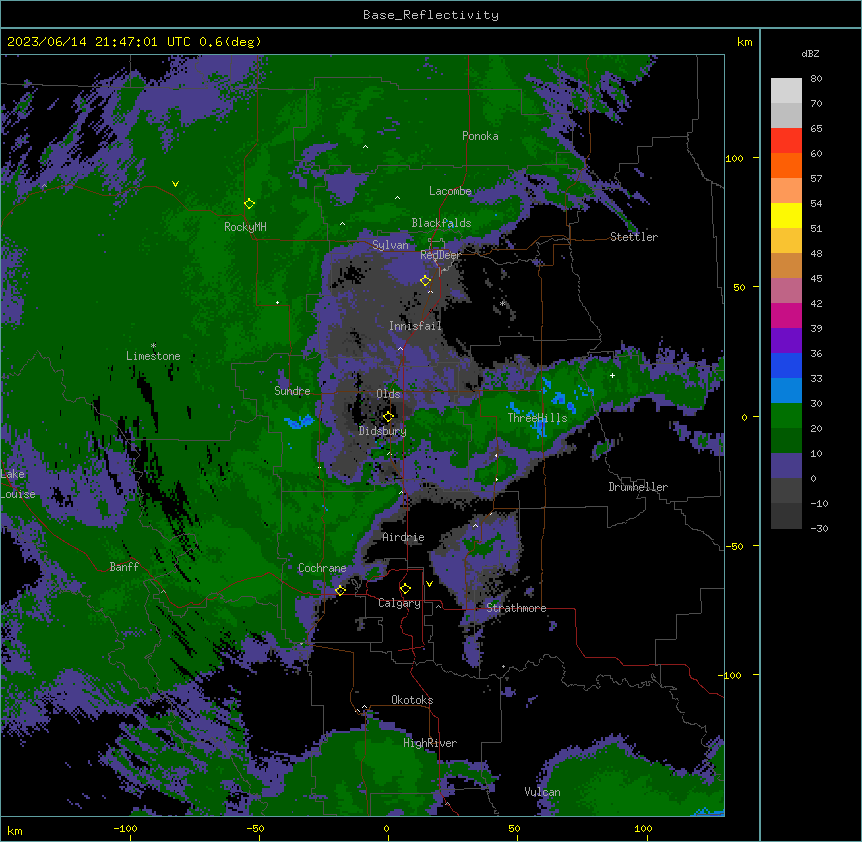This screenshot has height=842, width=862.
Task: Click the km label at top right
Action: 744,42
